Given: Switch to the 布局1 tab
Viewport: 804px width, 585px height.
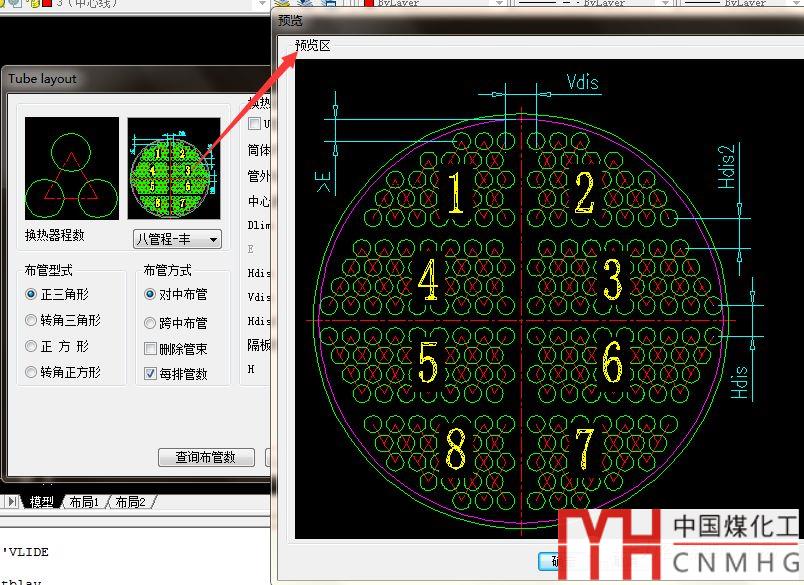Looking at the screenshot, I should click(84, 501).
